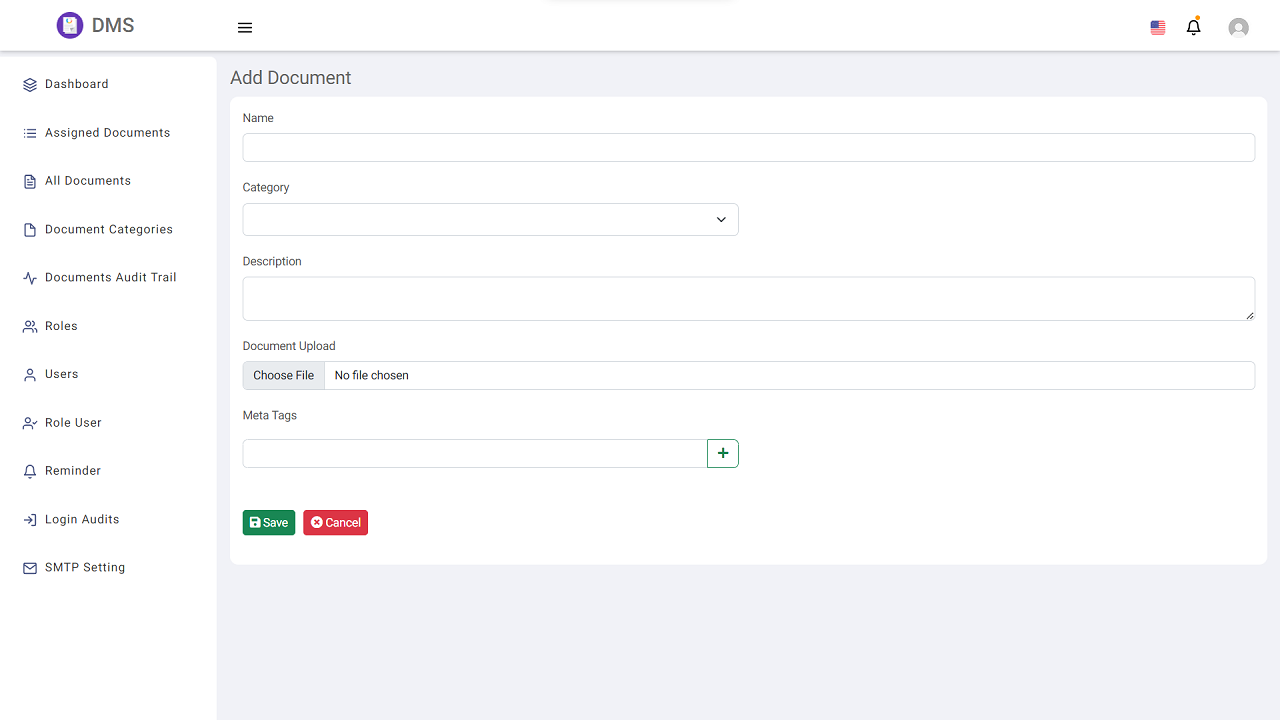The height and width of the screenshot is (720, 1280).
Task: Save the new document
Action: [268, 523]
